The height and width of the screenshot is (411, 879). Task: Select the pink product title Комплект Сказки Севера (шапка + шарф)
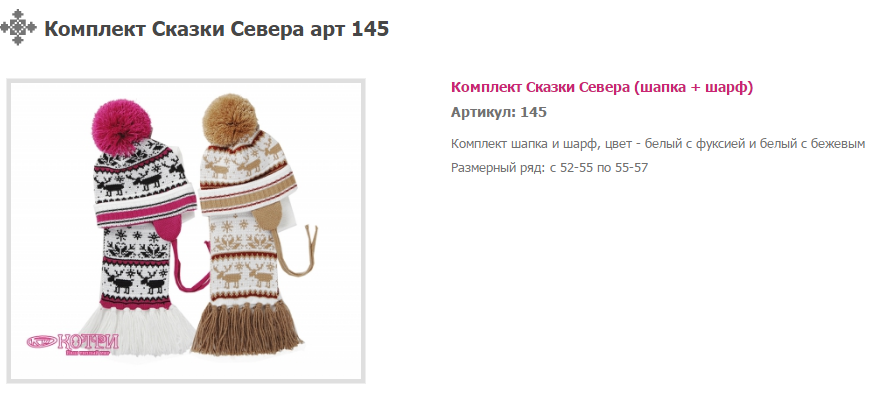(x=602, y=87)
